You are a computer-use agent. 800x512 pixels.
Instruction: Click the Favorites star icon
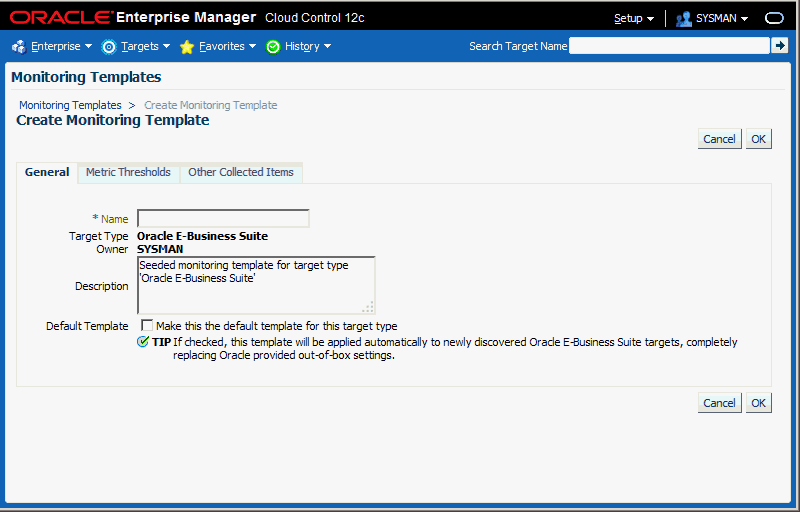click(x=187, y=46)
